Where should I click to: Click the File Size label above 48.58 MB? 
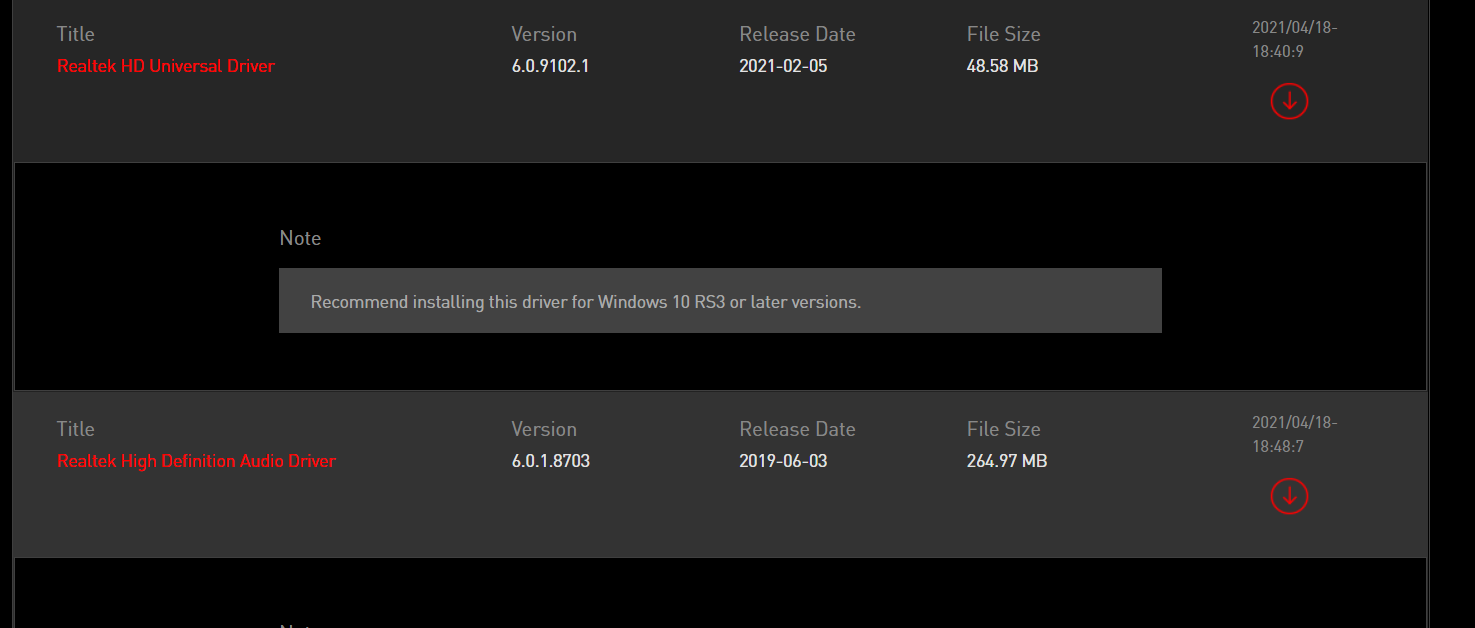point(1003,34)
